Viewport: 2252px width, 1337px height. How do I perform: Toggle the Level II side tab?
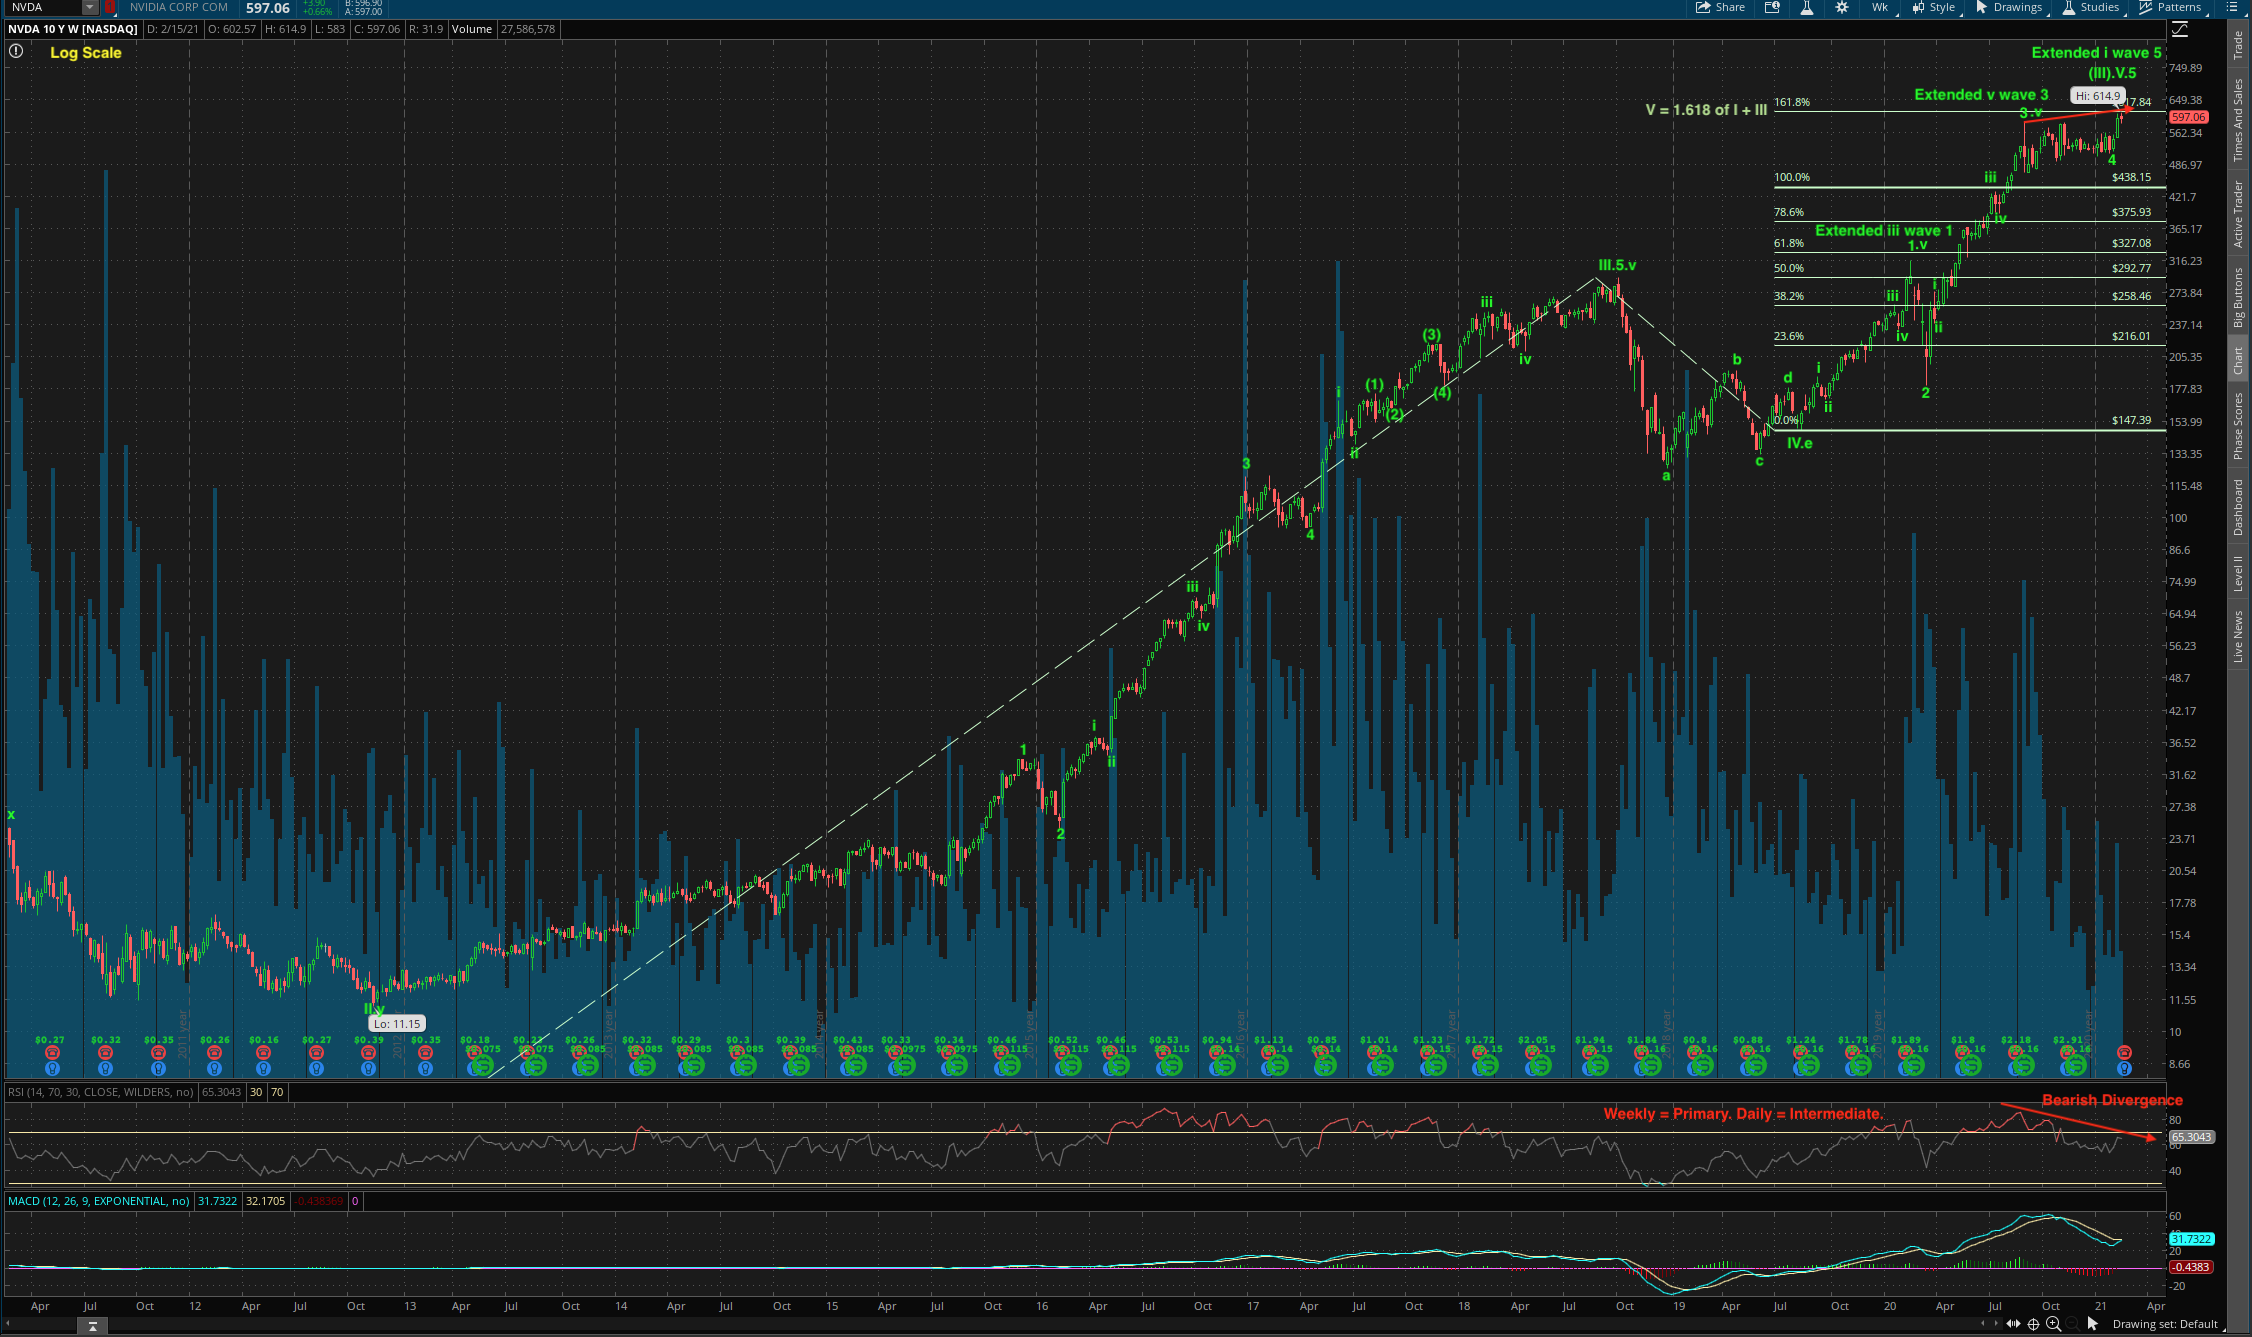2238,573
